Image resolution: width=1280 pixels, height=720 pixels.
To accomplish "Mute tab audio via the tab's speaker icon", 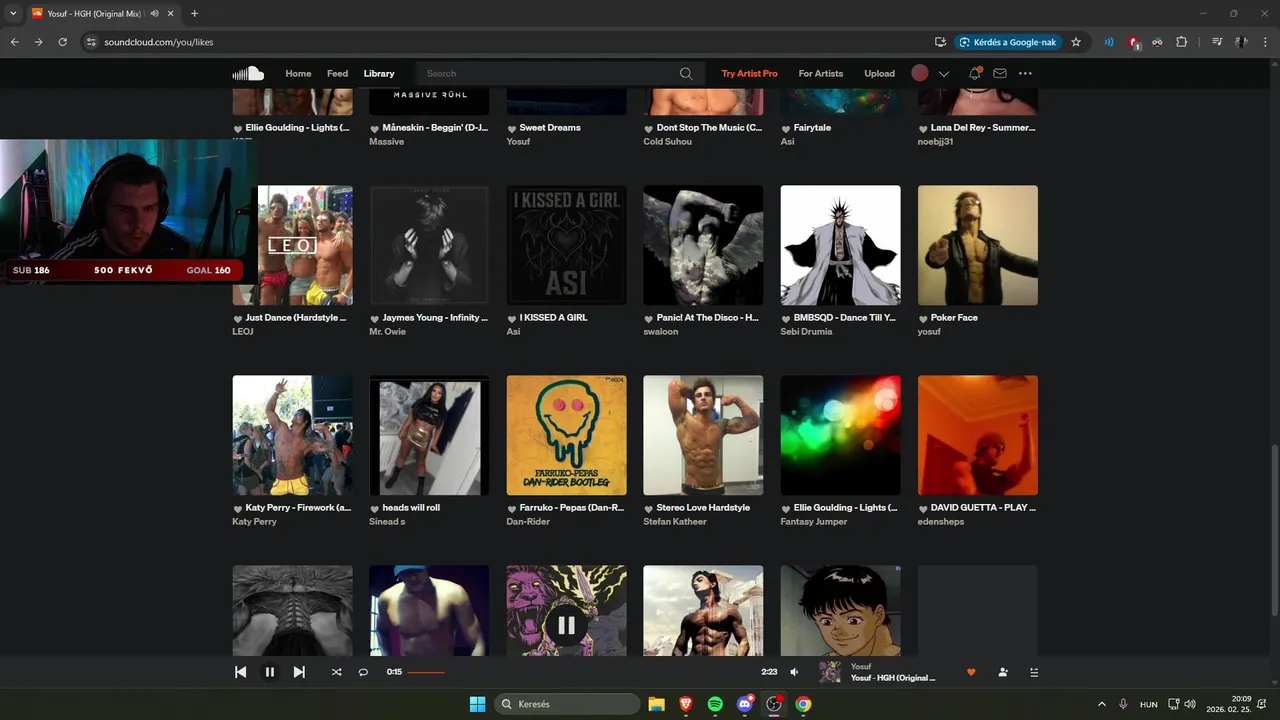I will [154, 14].
